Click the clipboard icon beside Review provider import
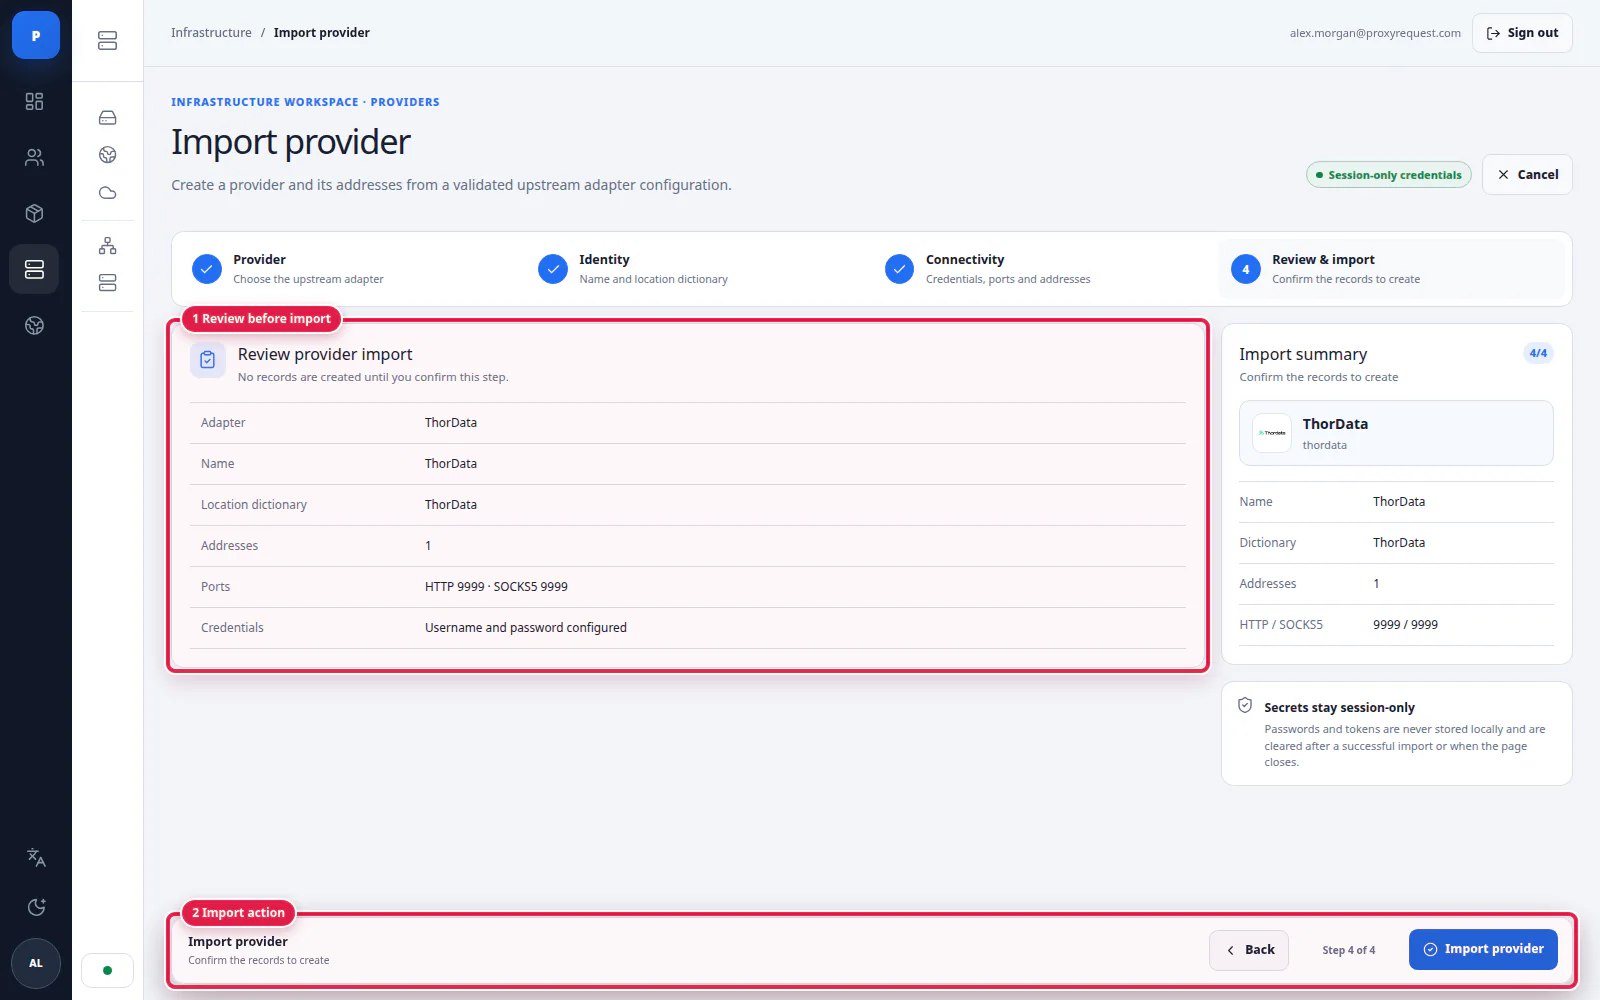This screenshot has width=1600, height=1000. (x=208, y=360)
